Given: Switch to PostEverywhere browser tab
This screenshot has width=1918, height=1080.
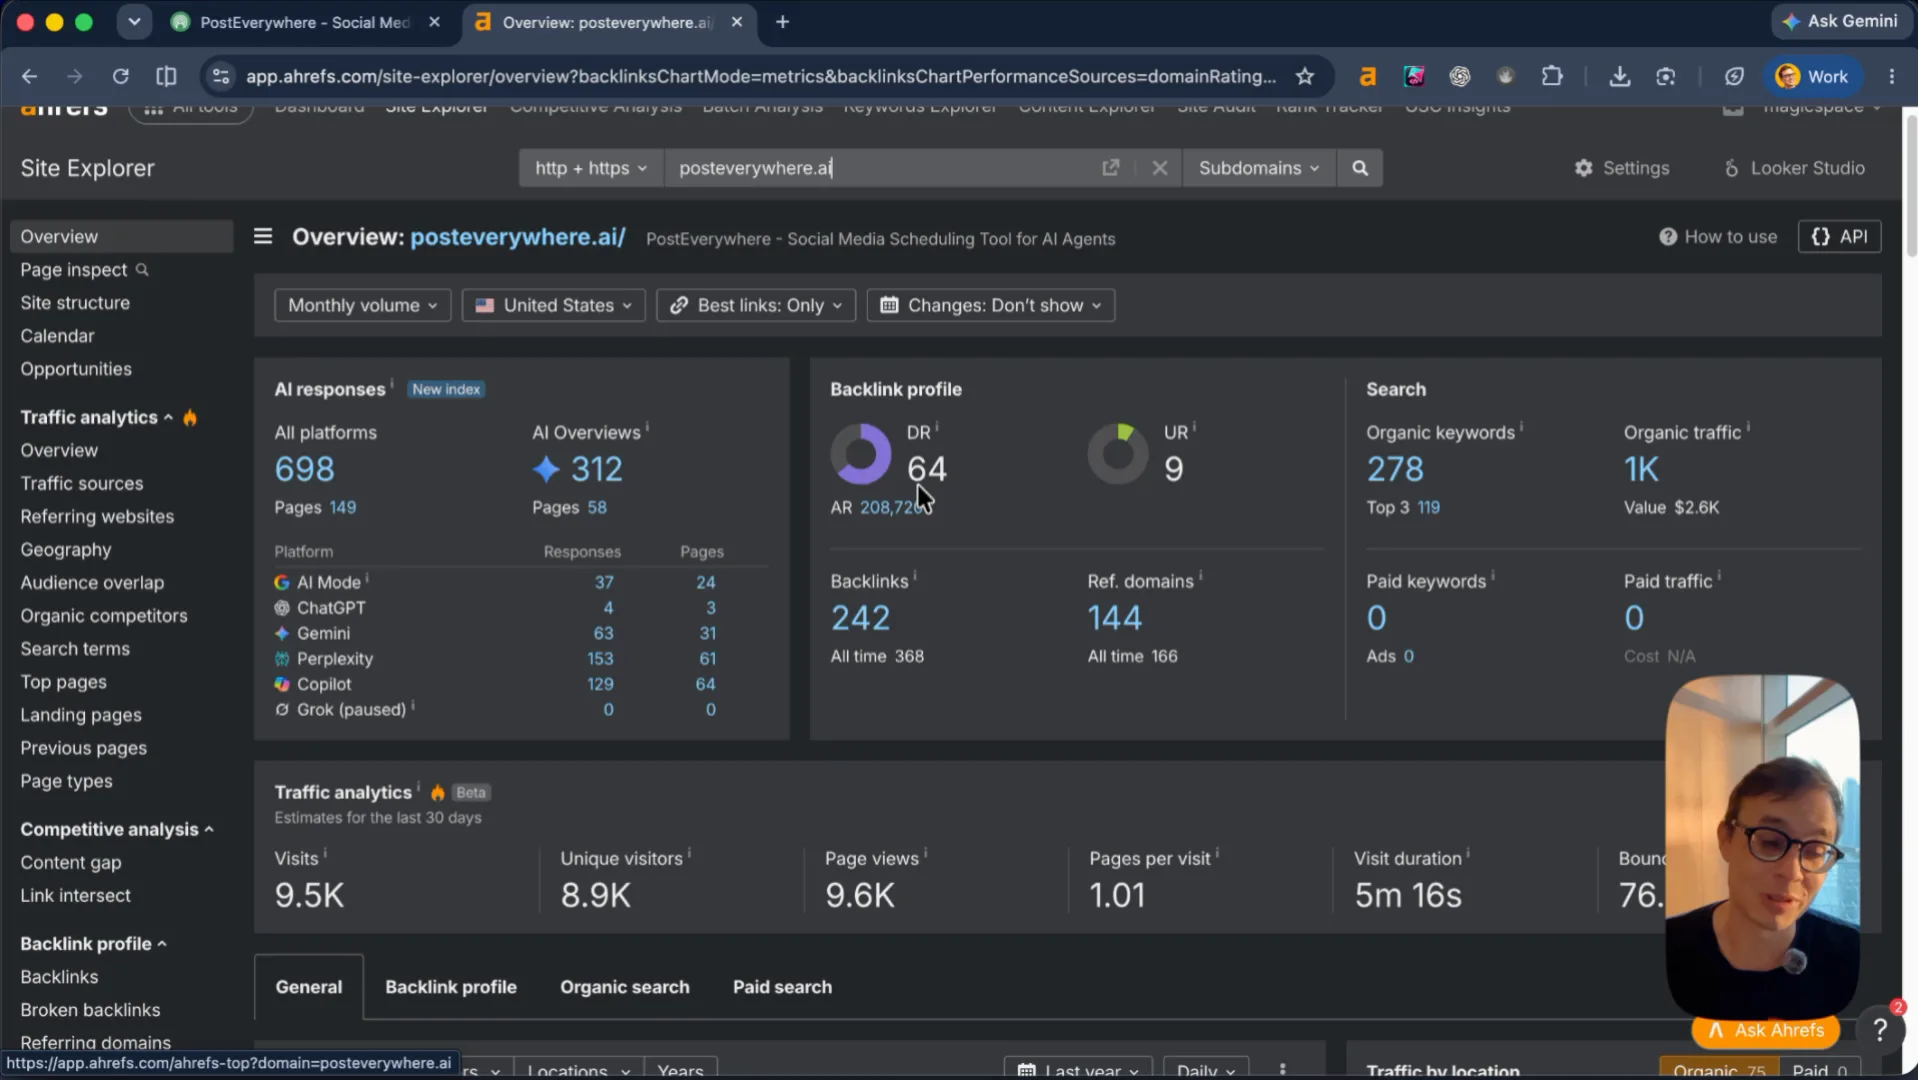Looking at the screenshot, I should point(304,22).
